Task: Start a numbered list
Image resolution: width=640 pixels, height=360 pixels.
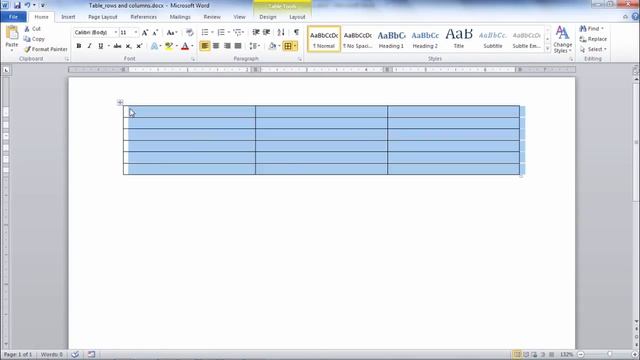Action: pos(221,32)
